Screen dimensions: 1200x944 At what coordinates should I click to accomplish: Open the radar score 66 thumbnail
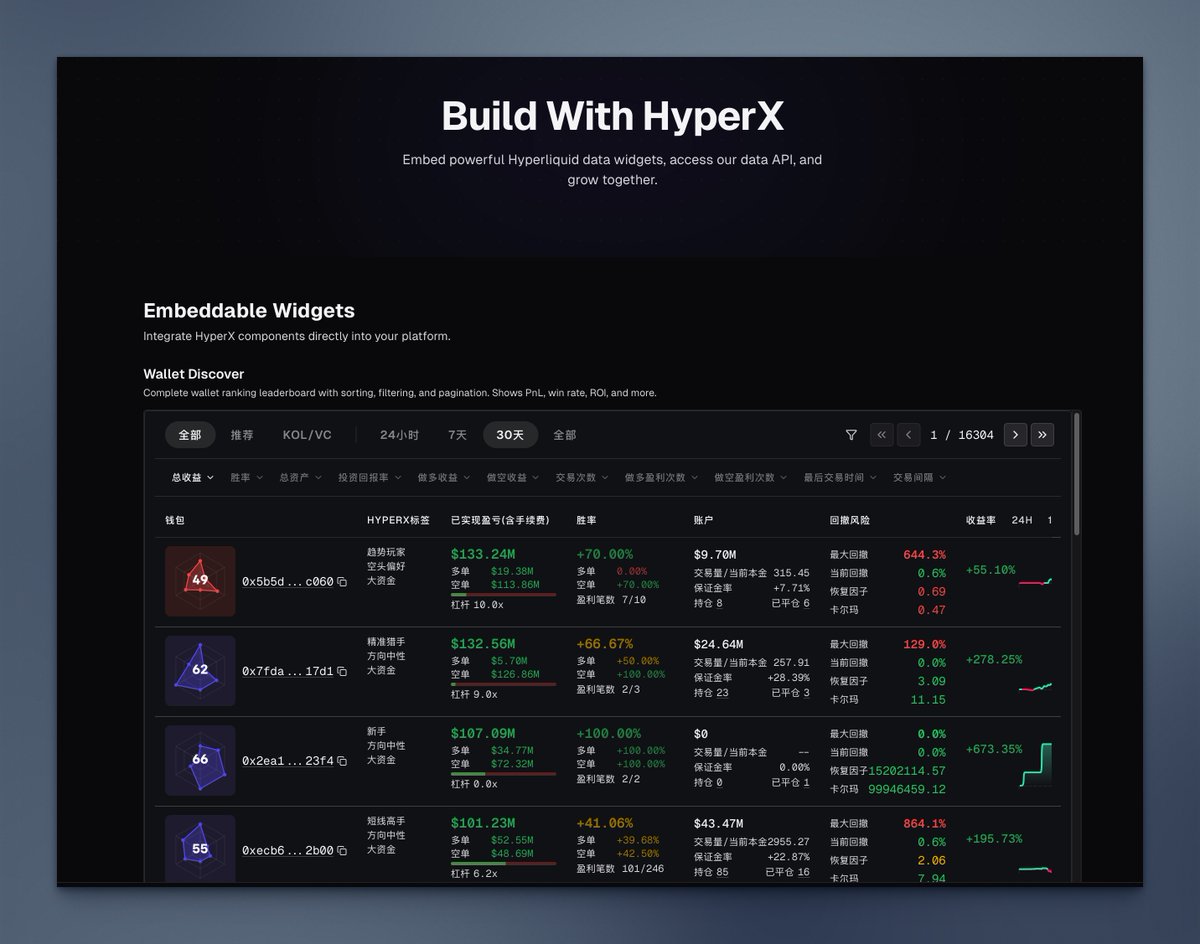pyautogui.click(x=200, y=760)
